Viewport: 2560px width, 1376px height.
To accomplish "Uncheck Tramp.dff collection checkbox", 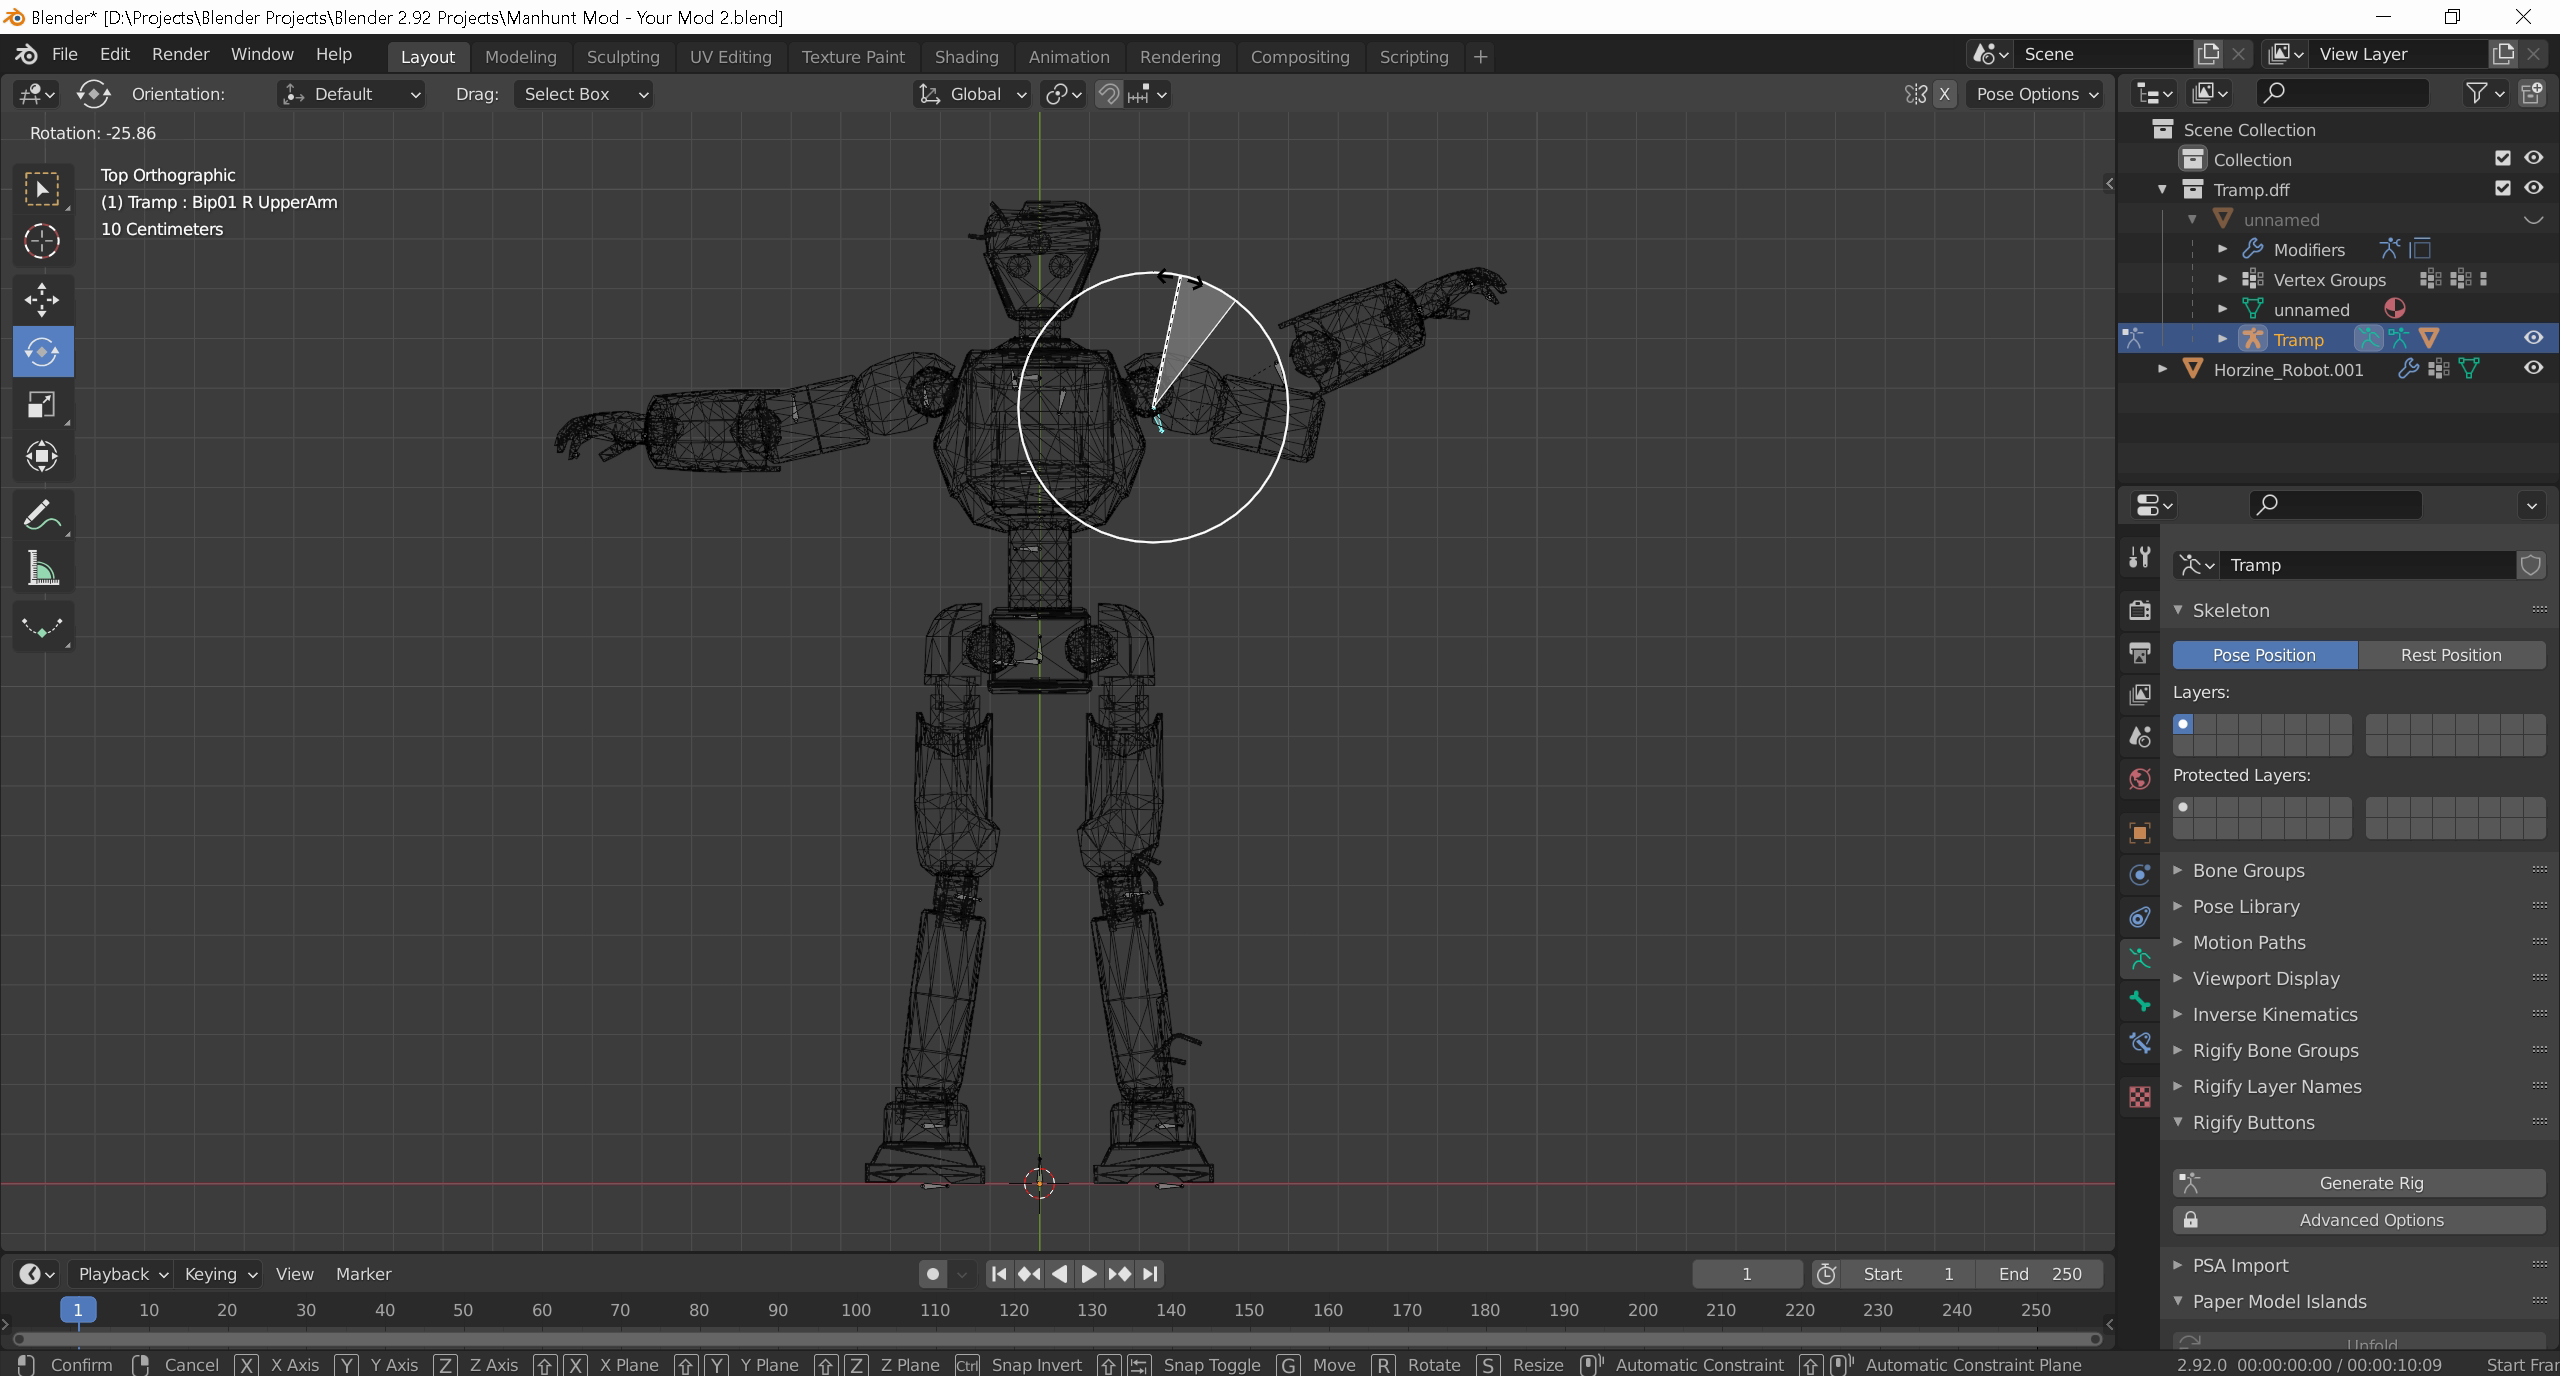I will coord(2502,188).
